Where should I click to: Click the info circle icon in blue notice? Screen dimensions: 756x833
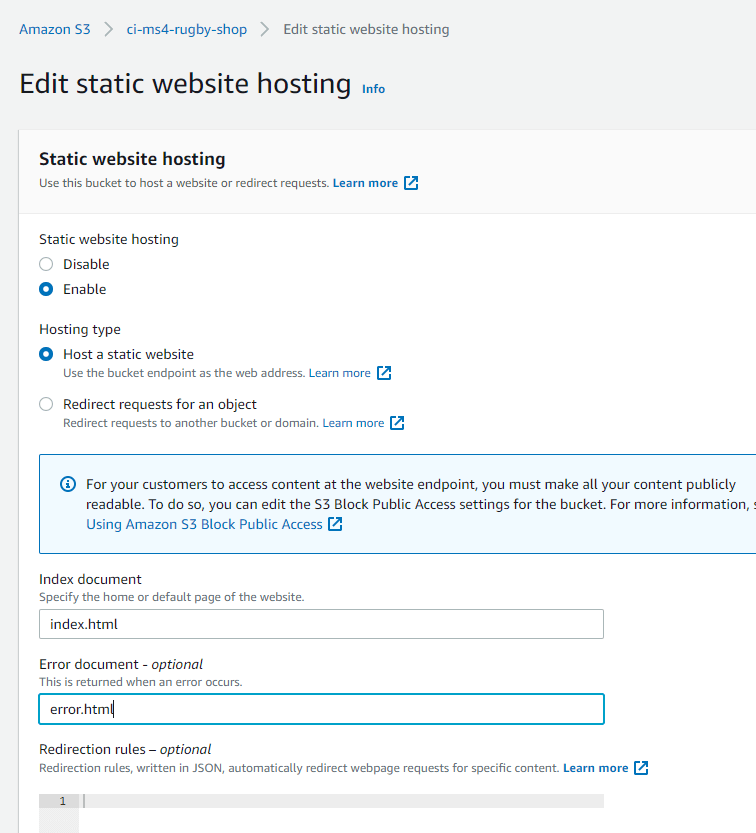(x=67, y=484)
